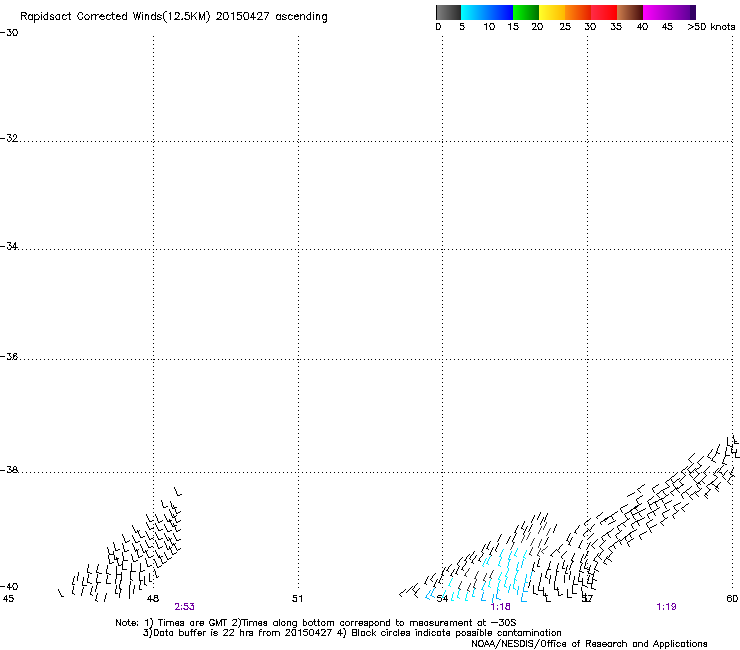Click the word 'ascending' in the title
Screen dimensions: 740x650
point(301,17)
